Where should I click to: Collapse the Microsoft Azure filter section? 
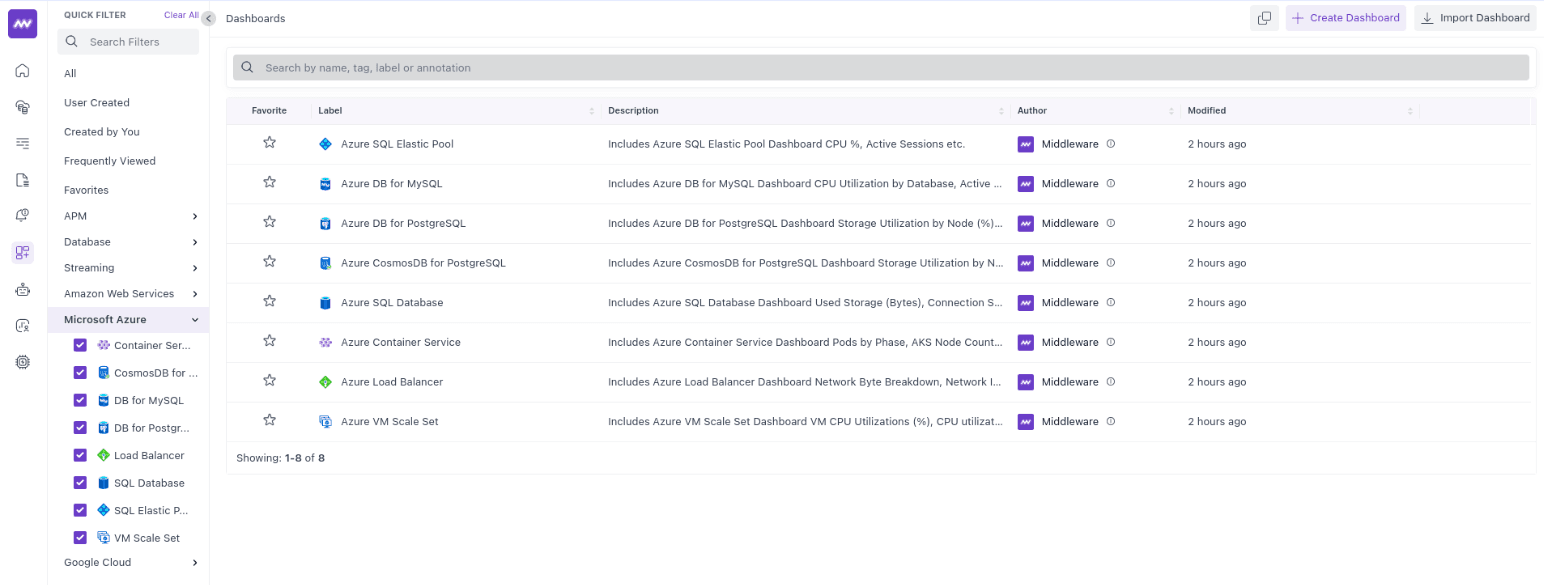coord(195,319)
